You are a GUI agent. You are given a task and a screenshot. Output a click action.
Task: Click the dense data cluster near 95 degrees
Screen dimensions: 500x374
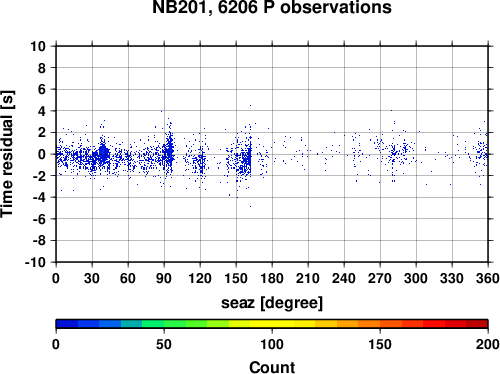(170, 152)
